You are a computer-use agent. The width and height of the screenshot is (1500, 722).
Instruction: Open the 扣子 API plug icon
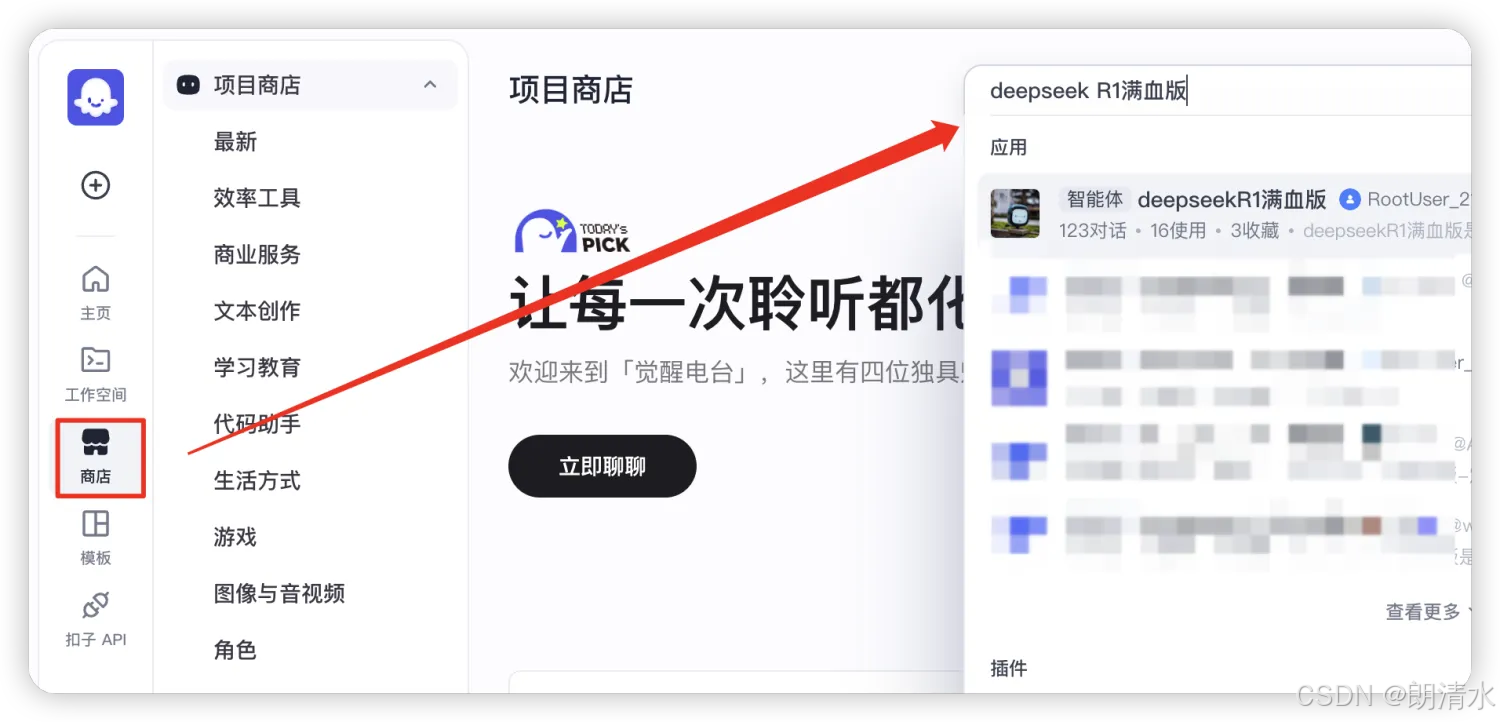[x=96, y=605]
